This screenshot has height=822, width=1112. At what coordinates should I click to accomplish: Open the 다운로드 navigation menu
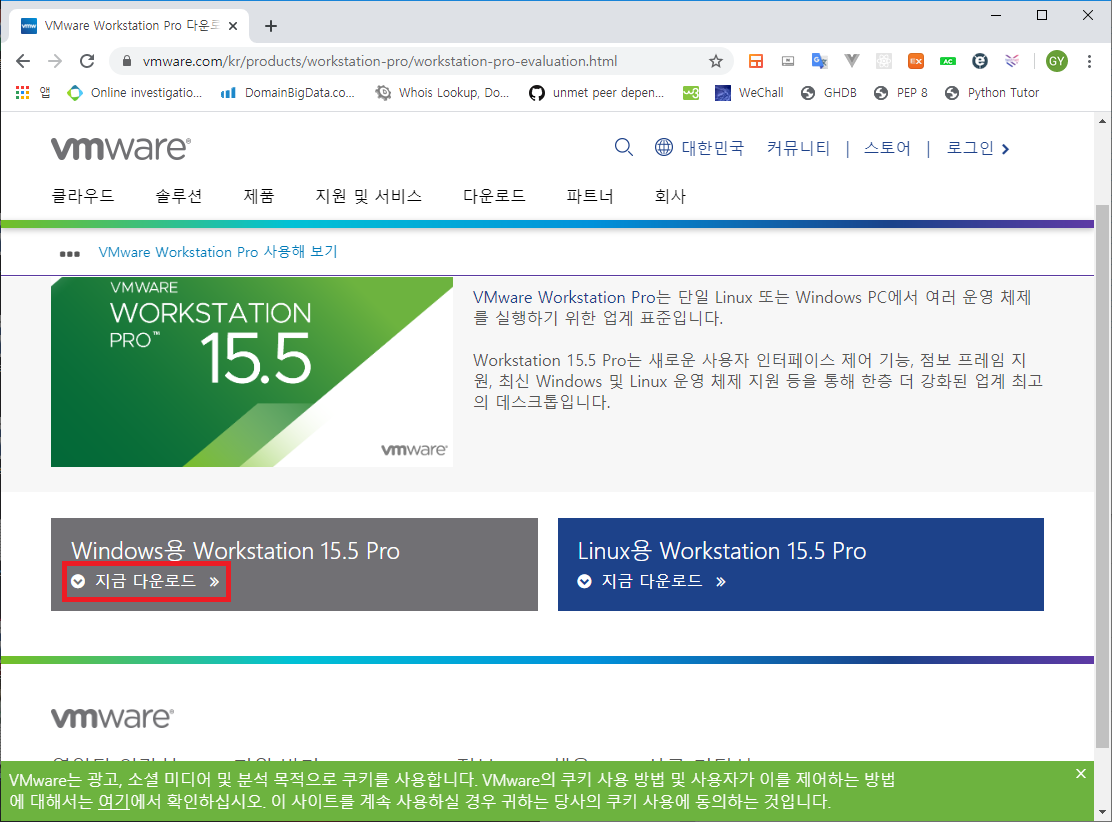(494, 196)
